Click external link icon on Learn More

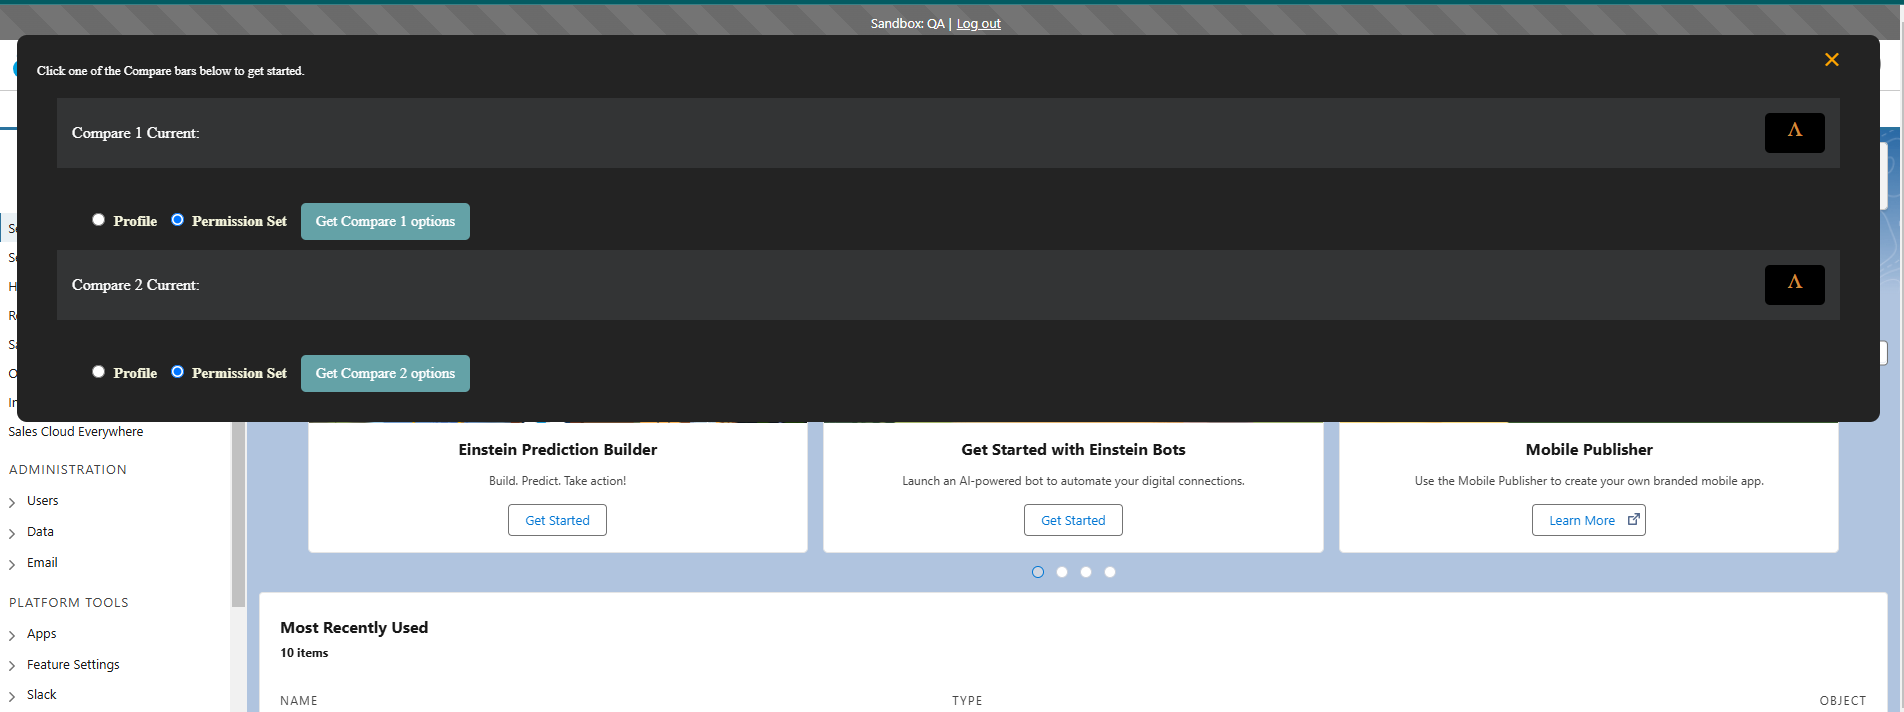1633,519
